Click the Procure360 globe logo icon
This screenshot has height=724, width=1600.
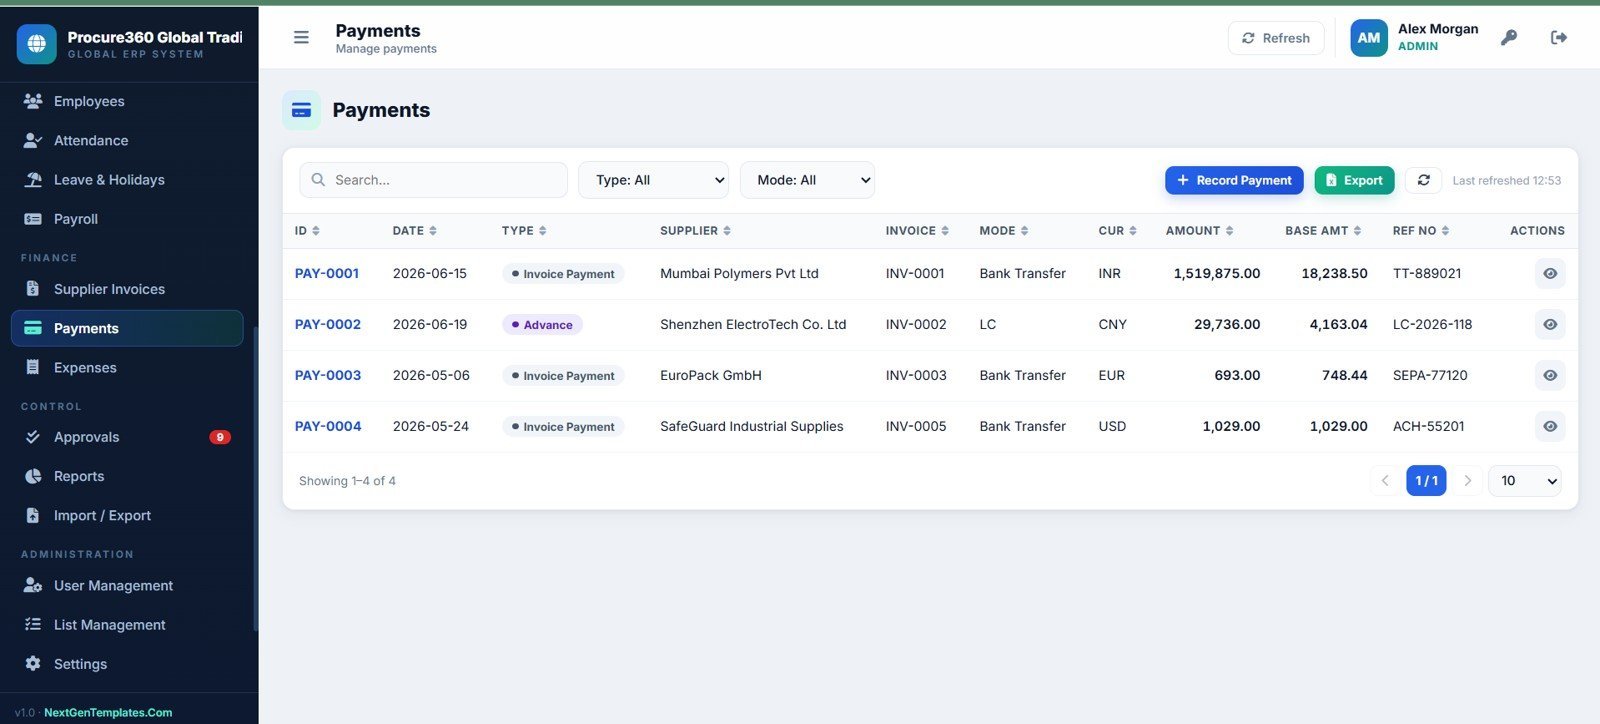coord(37,44)
